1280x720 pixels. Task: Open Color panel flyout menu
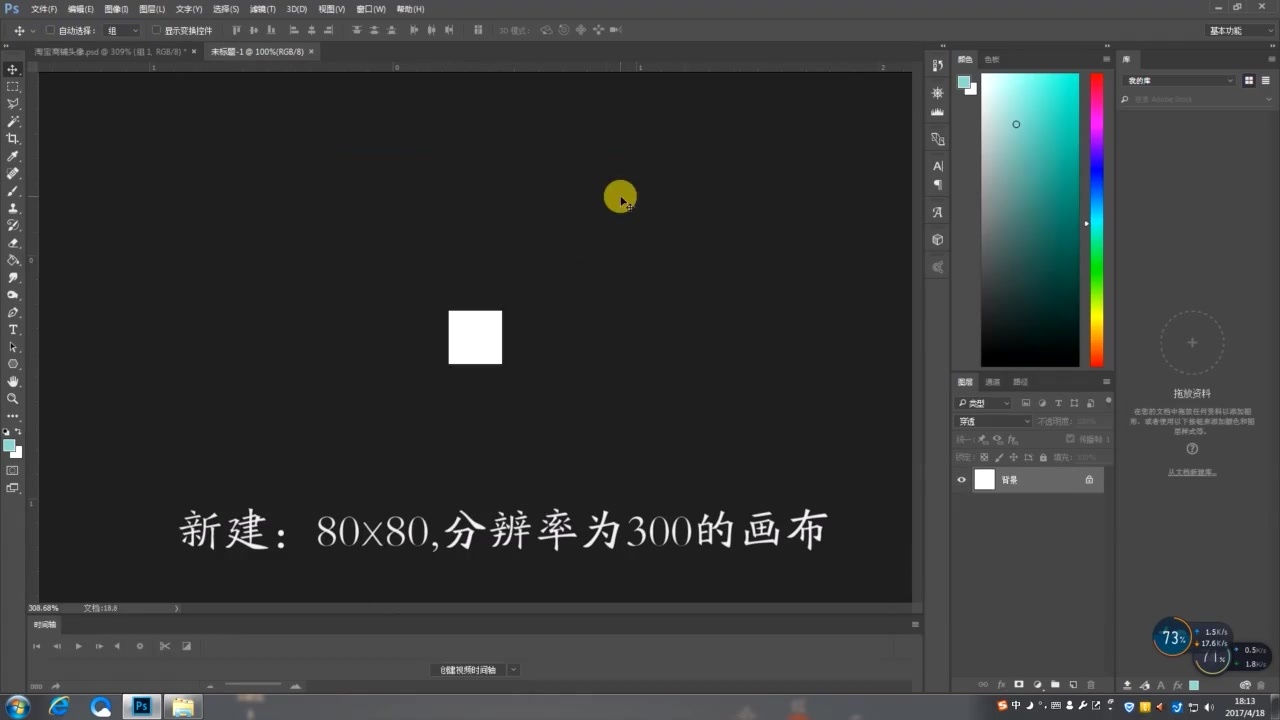pyautogui.click(x=1106, y=59)
